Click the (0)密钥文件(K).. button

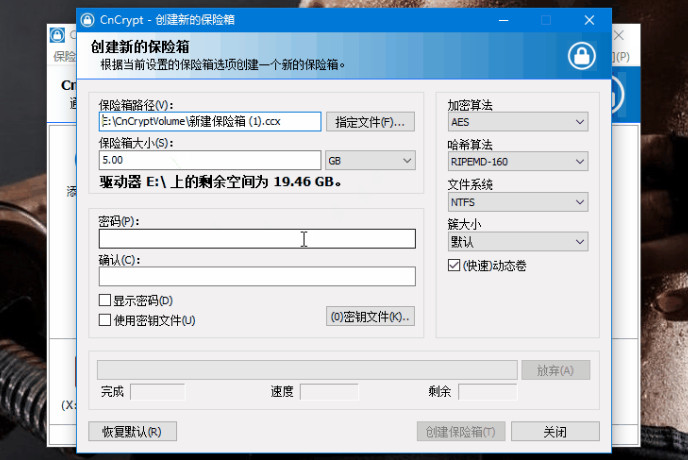coord(370,316)
